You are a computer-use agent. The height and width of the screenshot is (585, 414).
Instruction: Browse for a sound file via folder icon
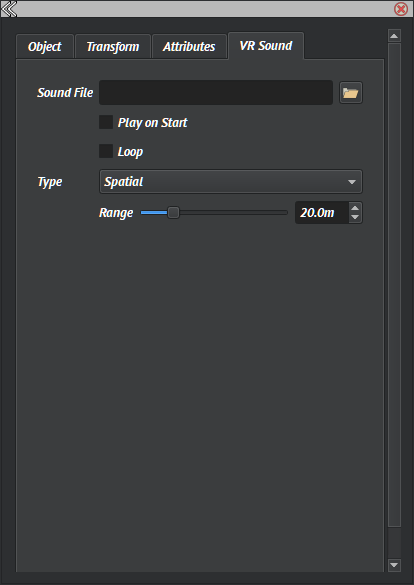(x=351, y=93)
